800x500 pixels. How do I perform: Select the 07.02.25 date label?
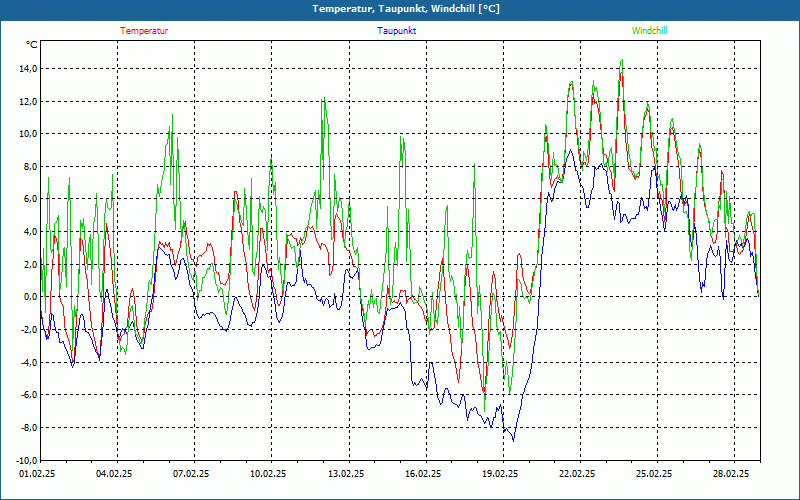[191, 475]
